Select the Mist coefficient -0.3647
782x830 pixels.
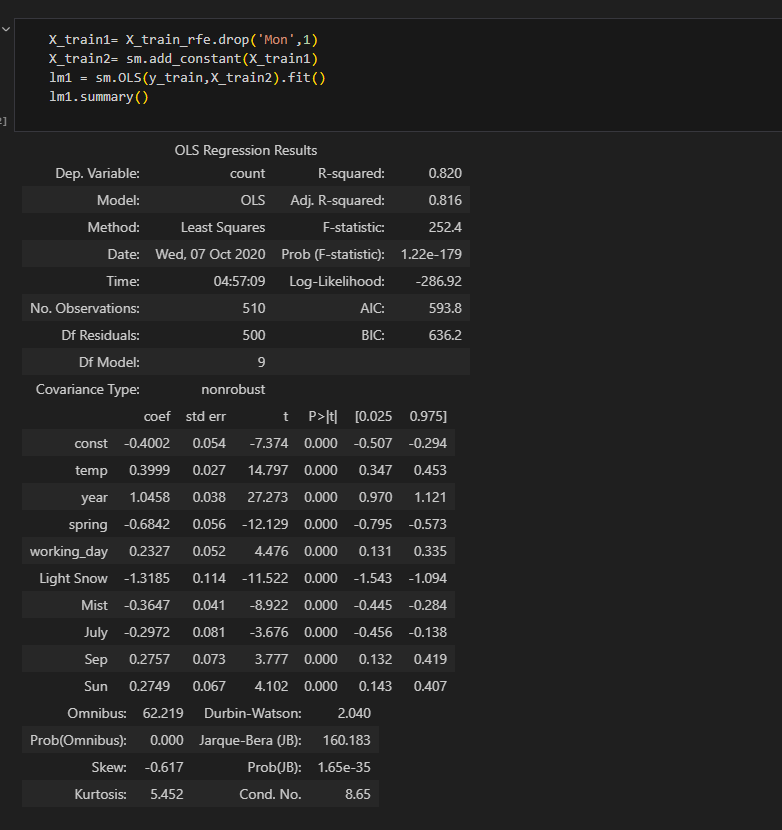pyautogui.click(x=147, y=605)
